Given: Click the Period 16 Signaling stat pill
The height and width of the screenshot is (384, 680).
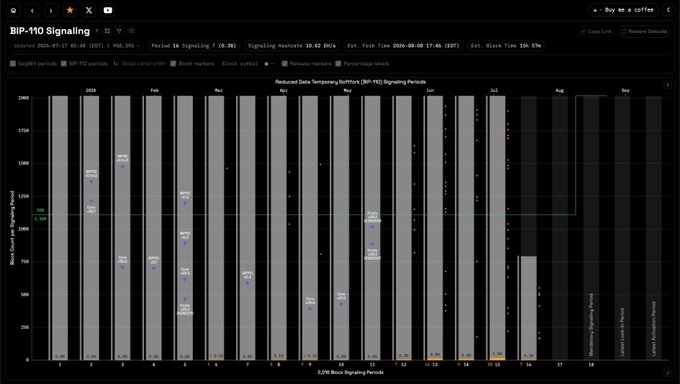Looking at the screenshot, I should (x=193, y=46).
